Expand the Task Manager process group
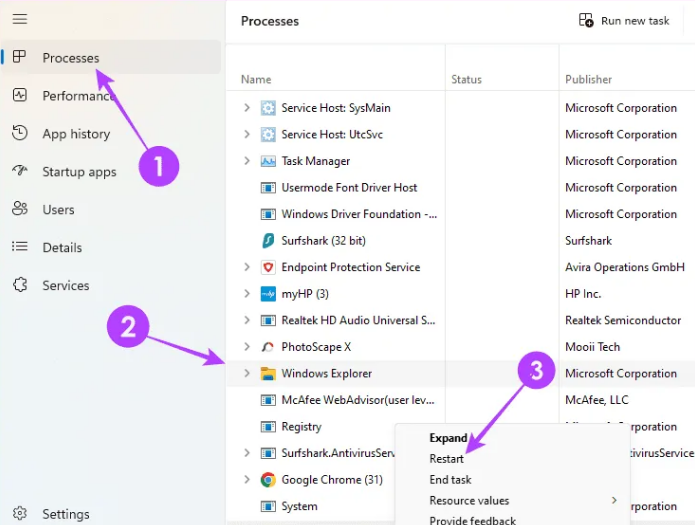This screenshot has width=695, height=525. pos(247,161)
